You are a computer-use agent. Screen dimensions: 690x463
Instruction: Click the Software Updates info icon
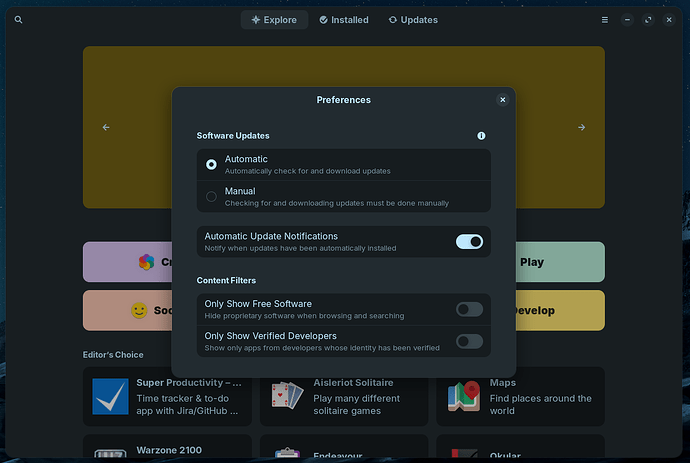(x=481, y=135)
